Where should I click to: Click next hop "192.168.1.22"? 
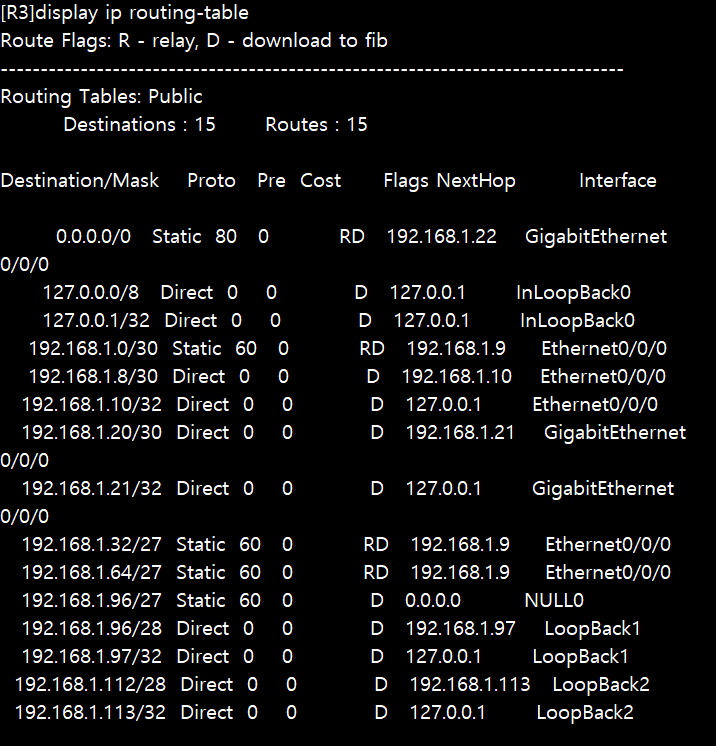click(x=441, y=236)
